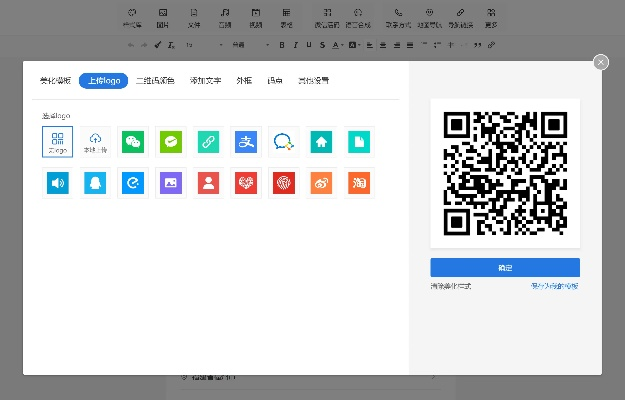The image size is (625, 400).
Task: Click the undo arrow in editor format bar
Action: click(131, 45)
